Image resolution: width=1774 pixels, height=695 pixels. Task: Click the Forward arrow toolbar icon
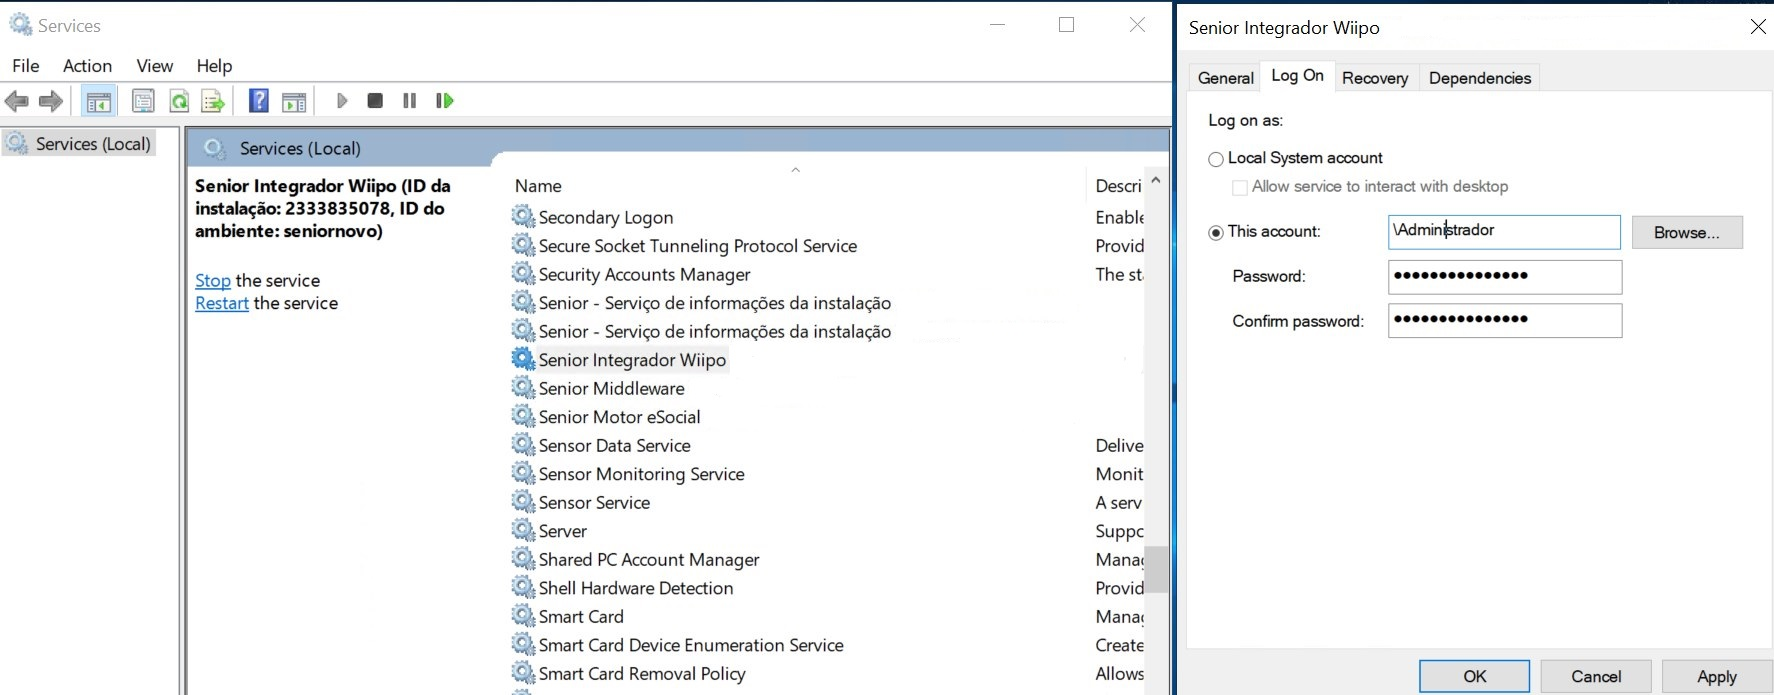pos(51,101)
